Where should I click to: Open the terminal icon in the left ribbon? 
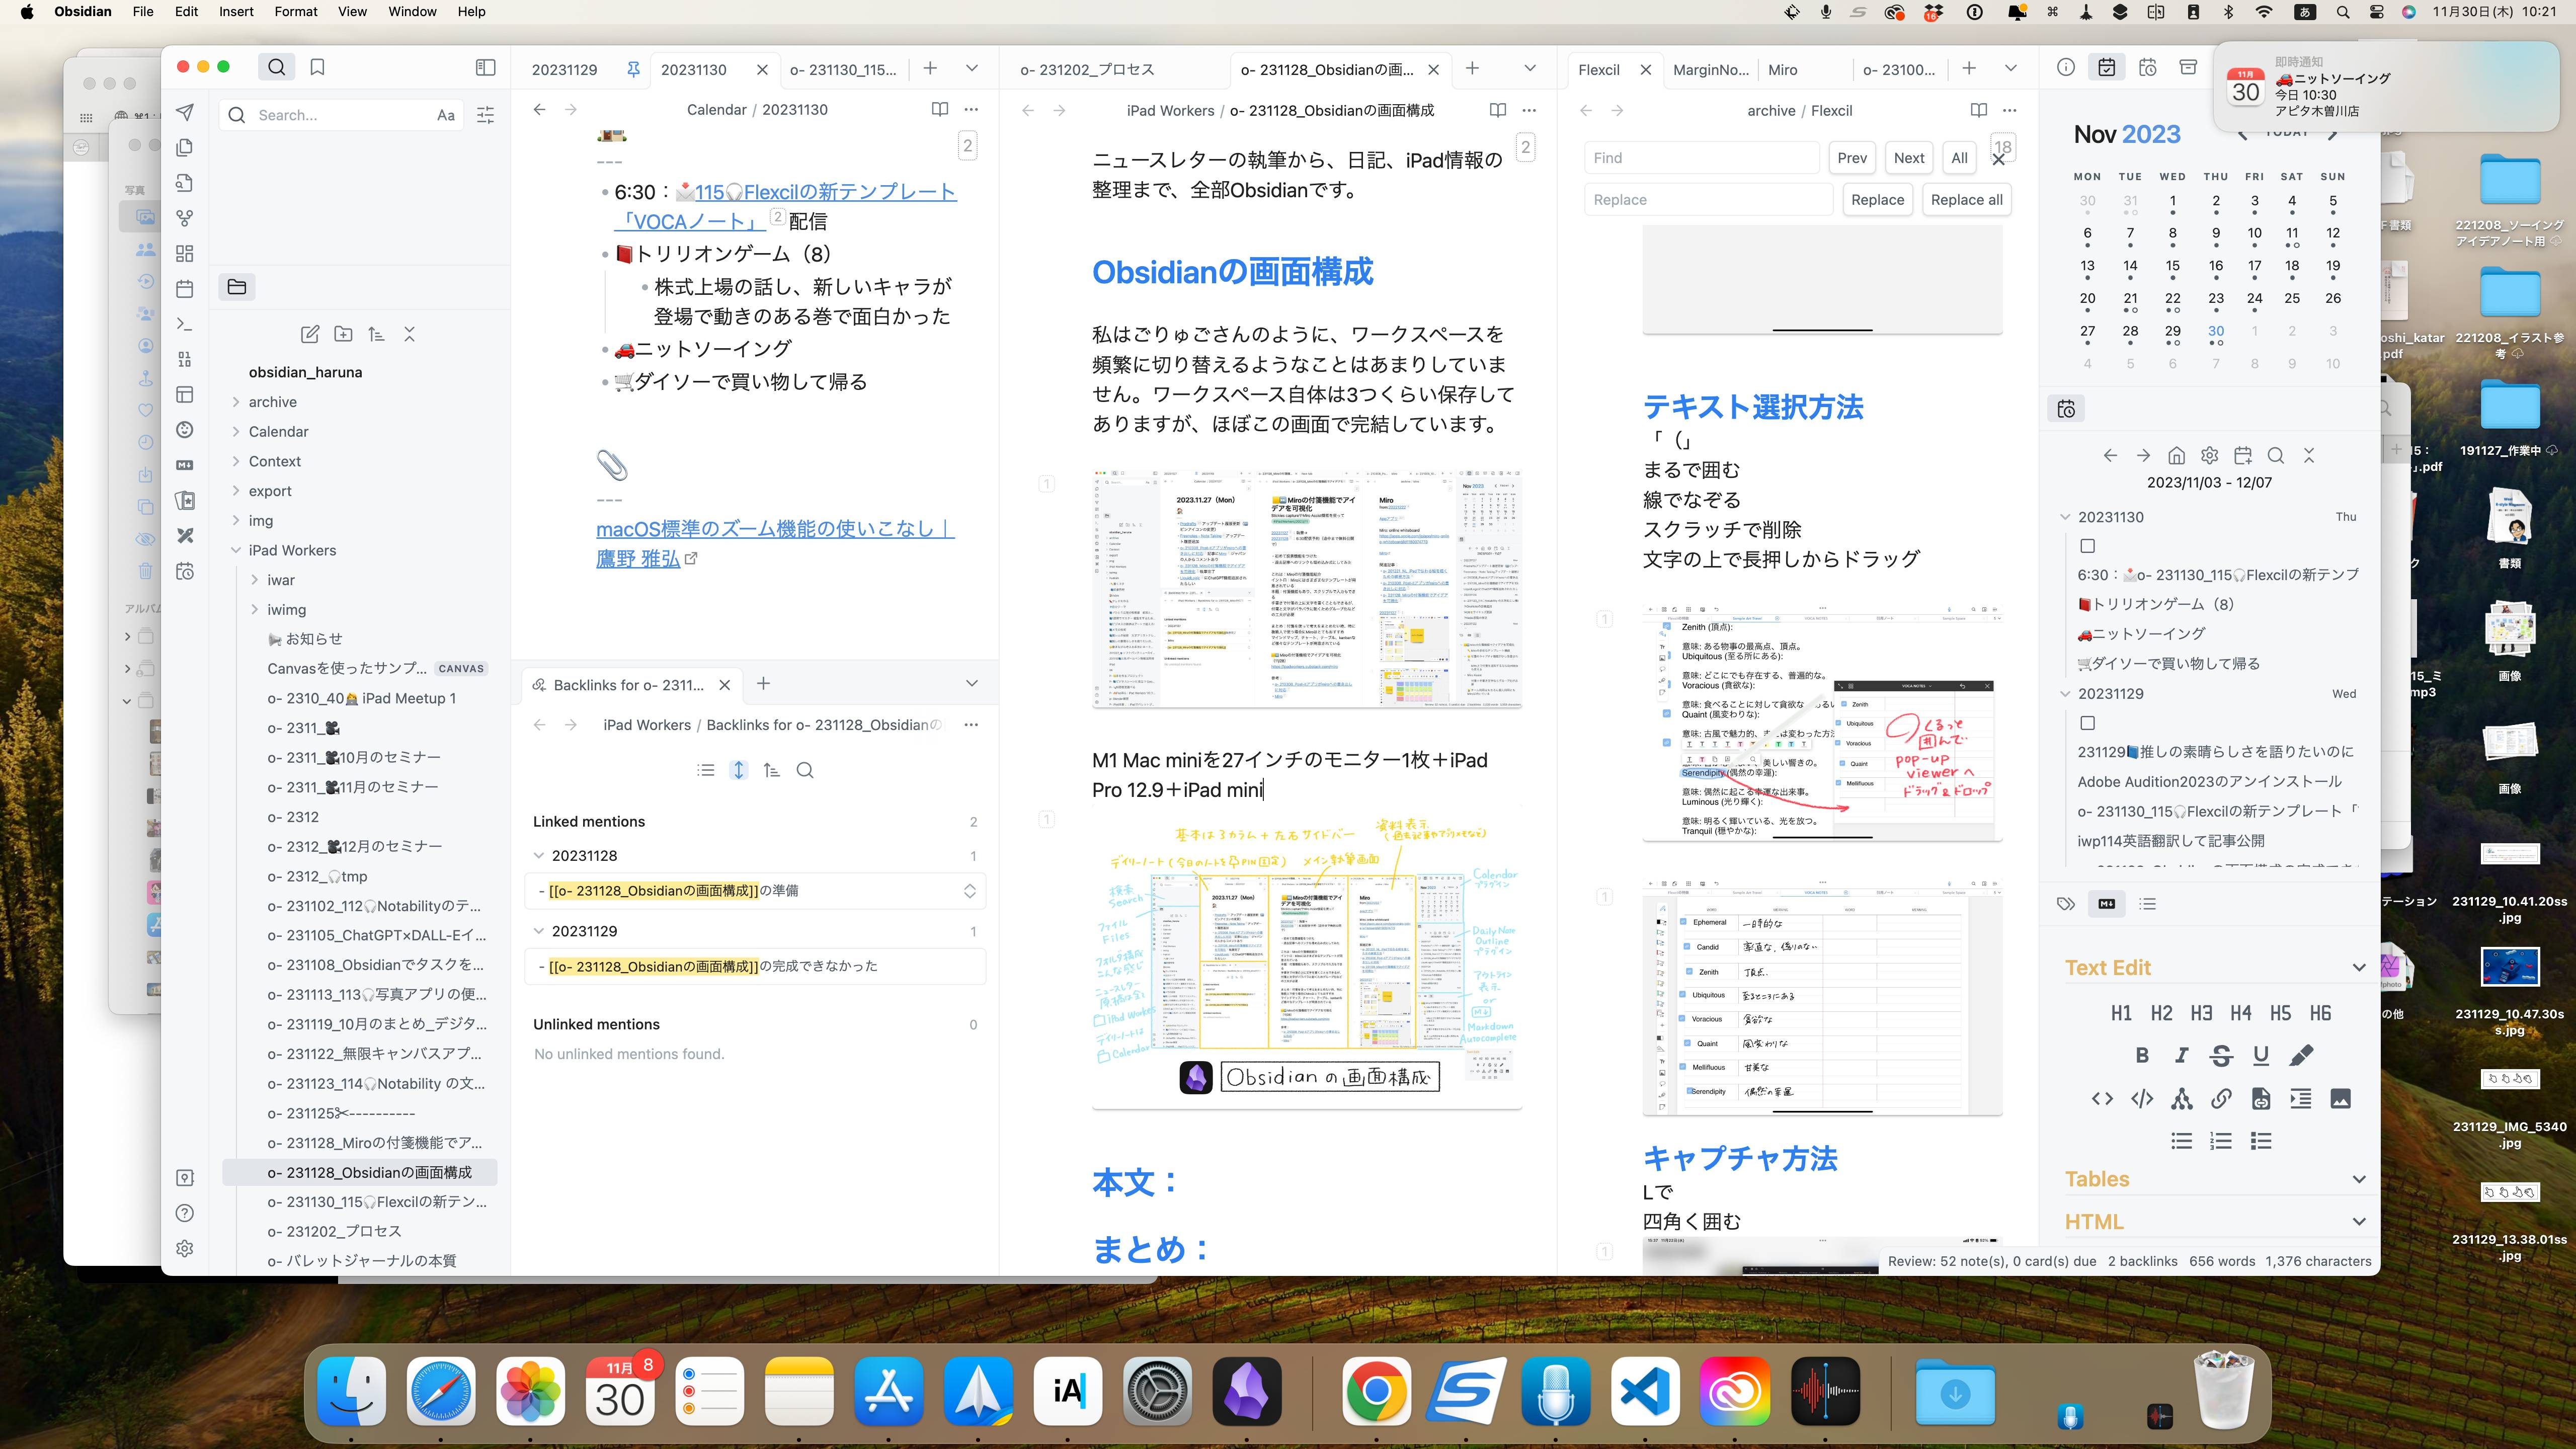click(x=185, y=324)
